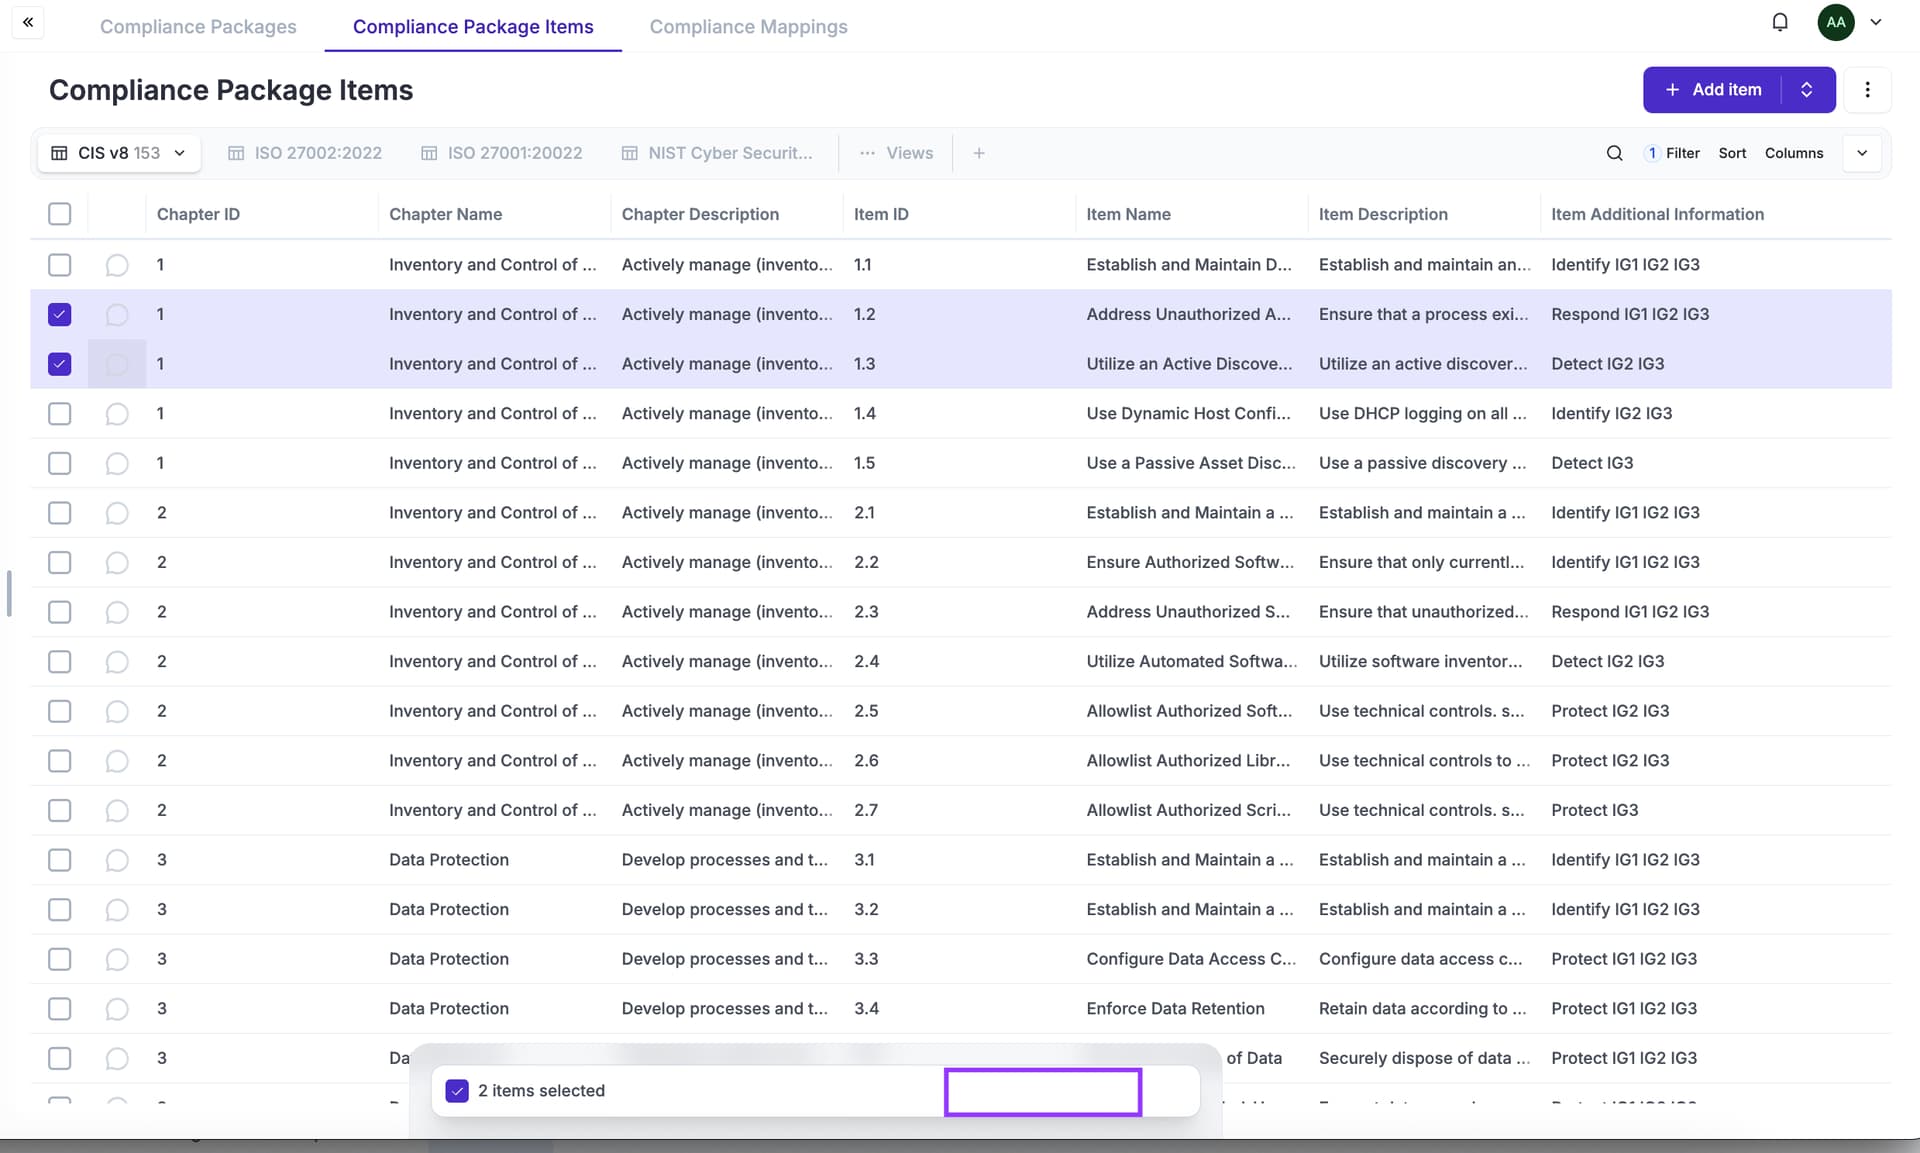Viewport: 1920px width, 1153px height.
Task: Check the select-all header checkbox
Action: 60,214
